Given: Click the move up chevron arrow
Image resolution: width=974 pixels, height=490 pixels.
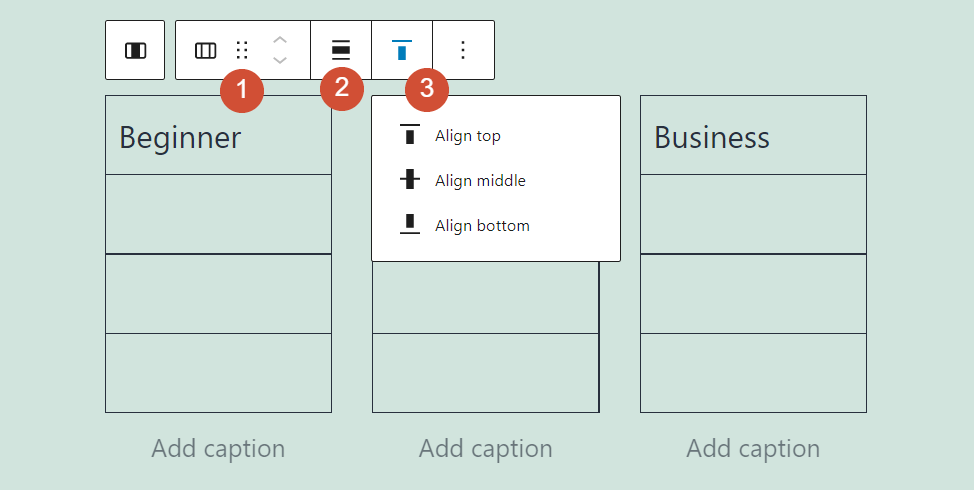Looking at the screenshot, I should tap(280, 39).
